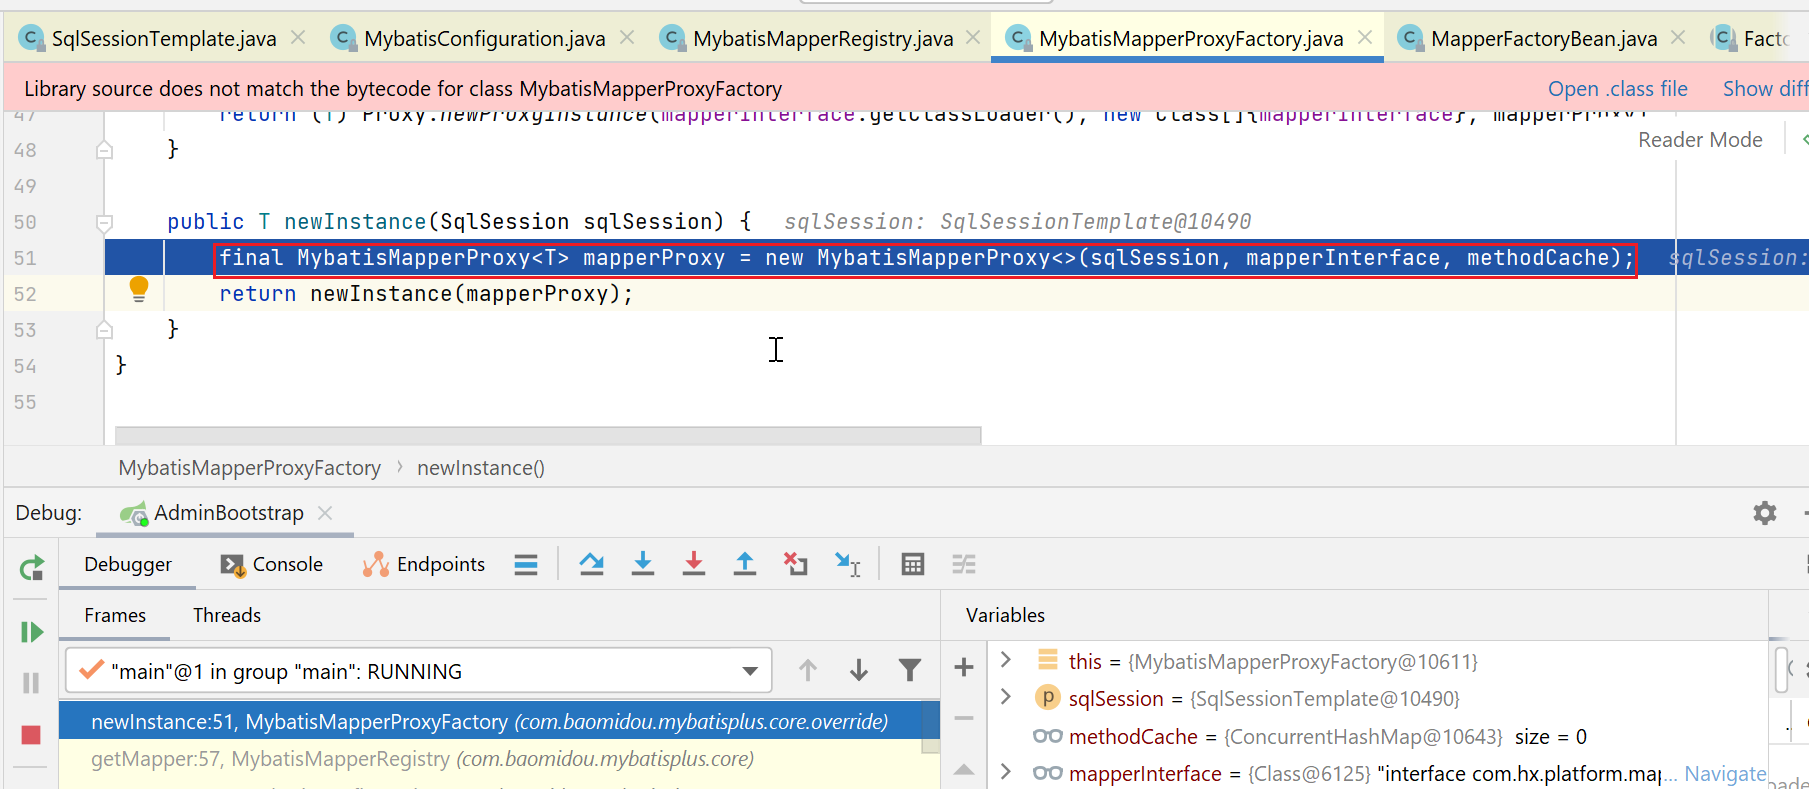This screenshot has width=1809, height=789.
Task: Click the Step Over debugger icon
Action: pos(591,564)
